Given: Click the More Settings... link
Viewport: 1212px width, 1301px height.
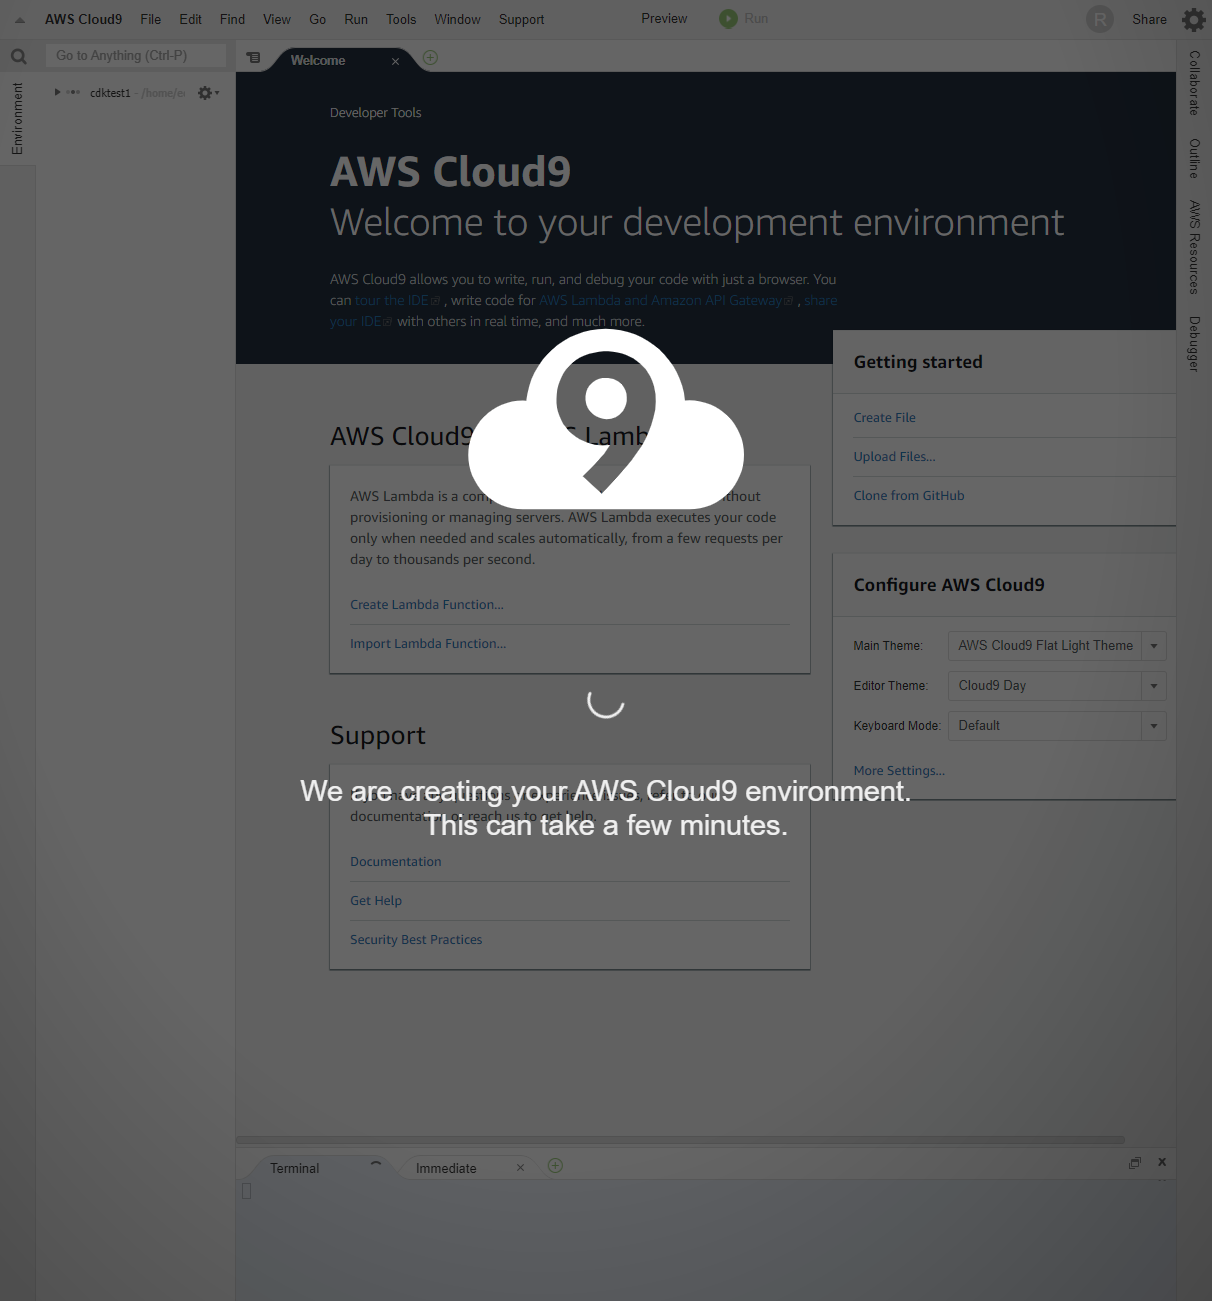Looking at the screenshot, I should coord(899,771).
